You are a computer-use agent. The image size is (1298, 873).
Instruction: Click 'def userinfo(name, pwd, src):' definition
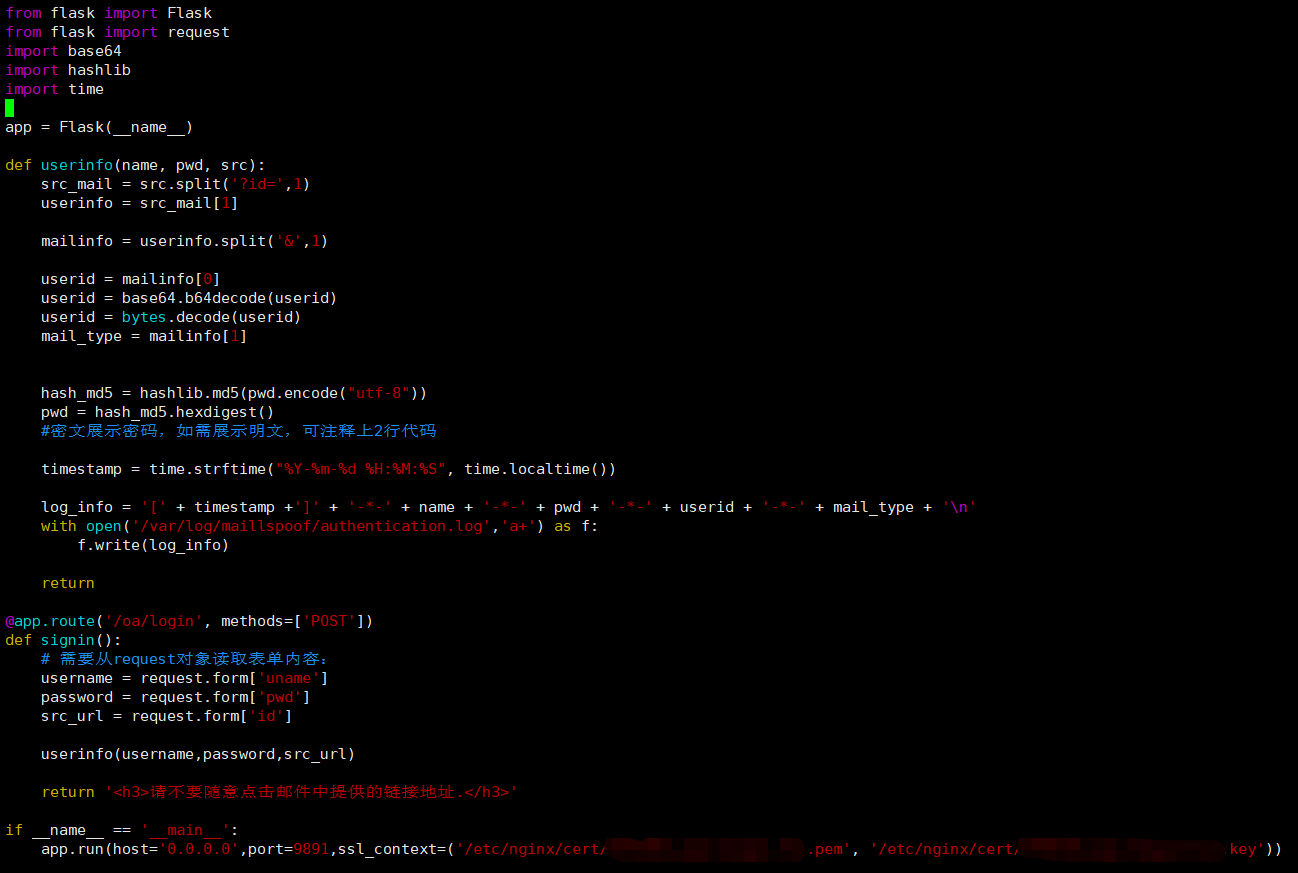[135, 165]
